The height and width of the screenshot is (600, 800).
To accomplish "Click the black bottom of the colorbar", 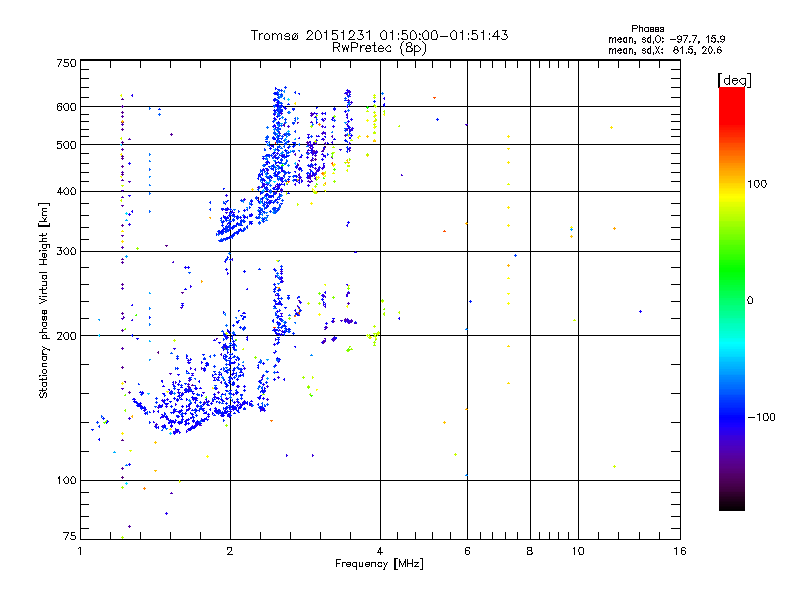I will tap(732, 503).
